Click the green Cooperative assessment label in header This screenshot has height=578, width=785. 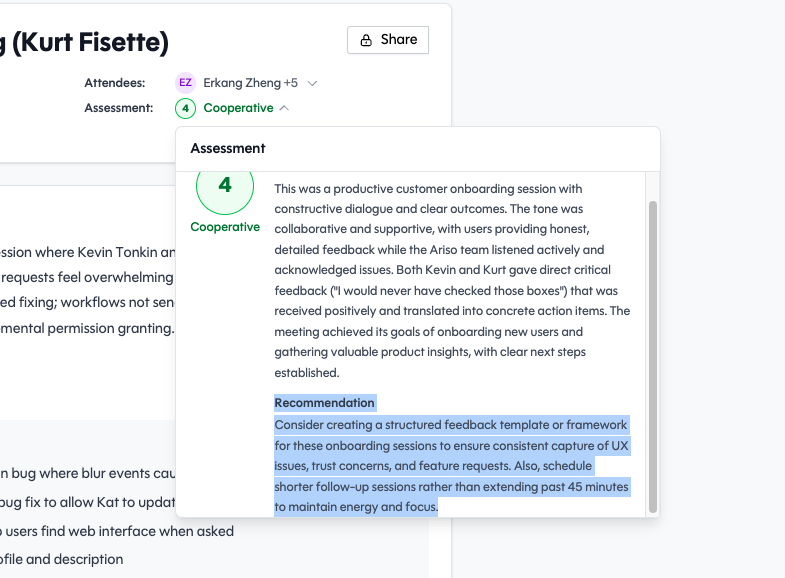coord(238,108)
